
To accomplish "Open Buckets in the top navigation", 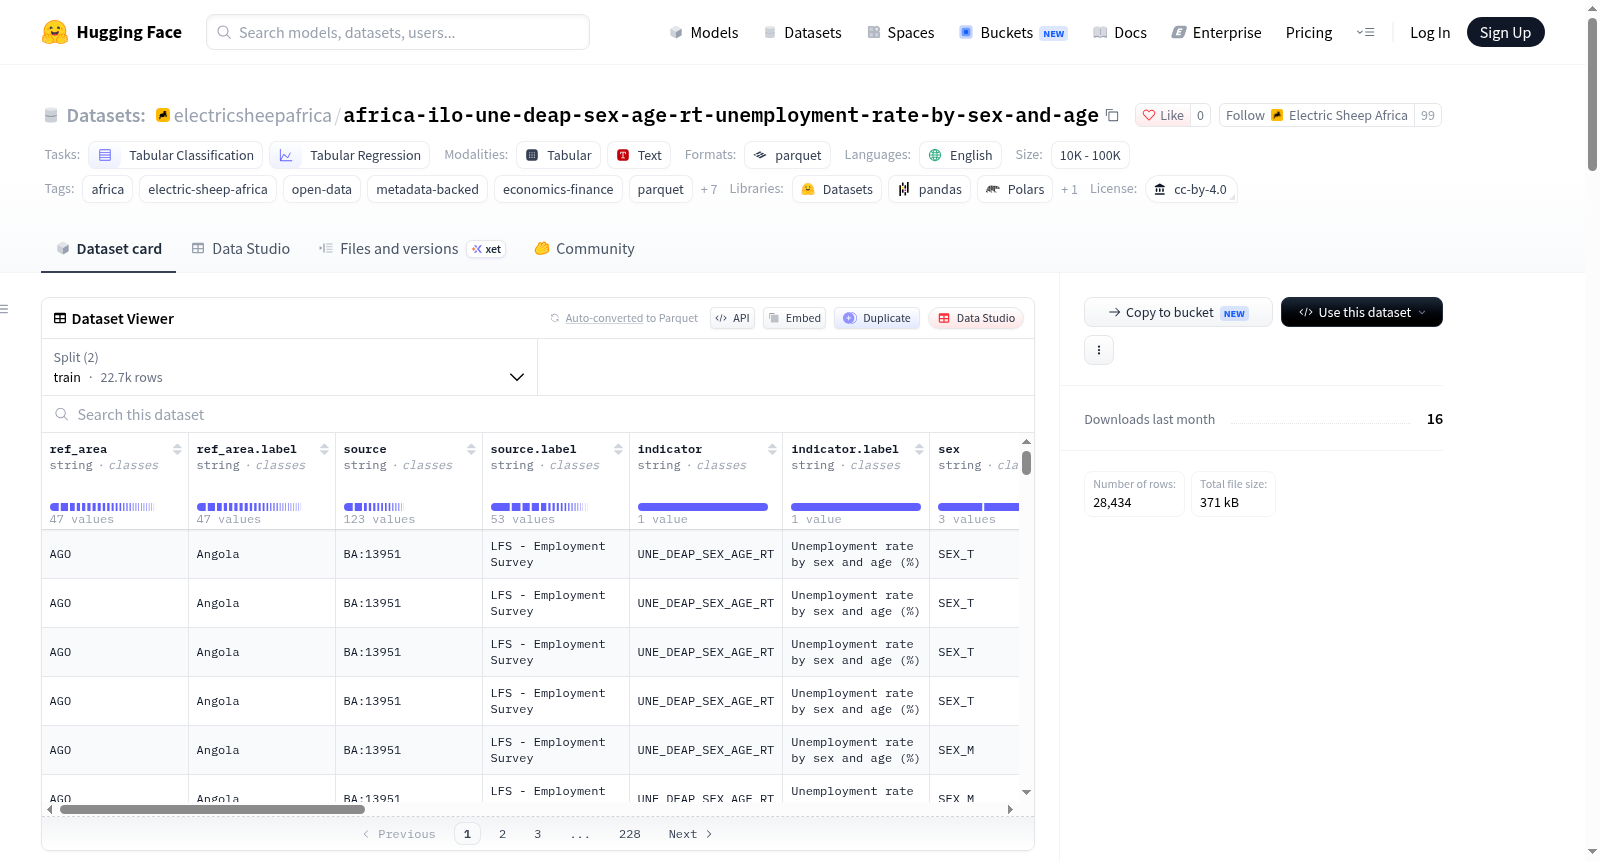I will (1013, 32).
